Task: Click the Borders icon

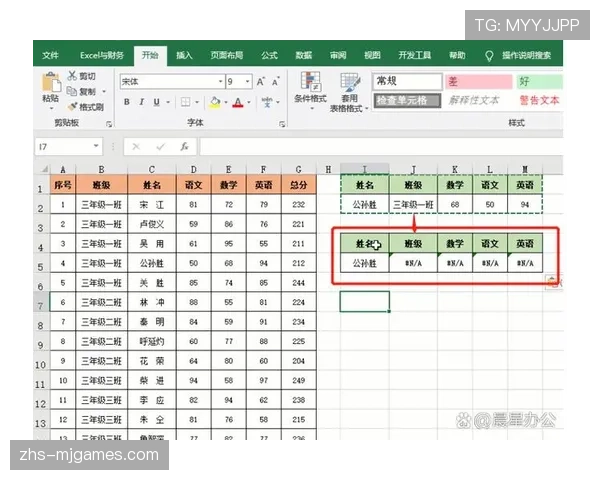Action: pyautogui.click(x=186, y=102)
